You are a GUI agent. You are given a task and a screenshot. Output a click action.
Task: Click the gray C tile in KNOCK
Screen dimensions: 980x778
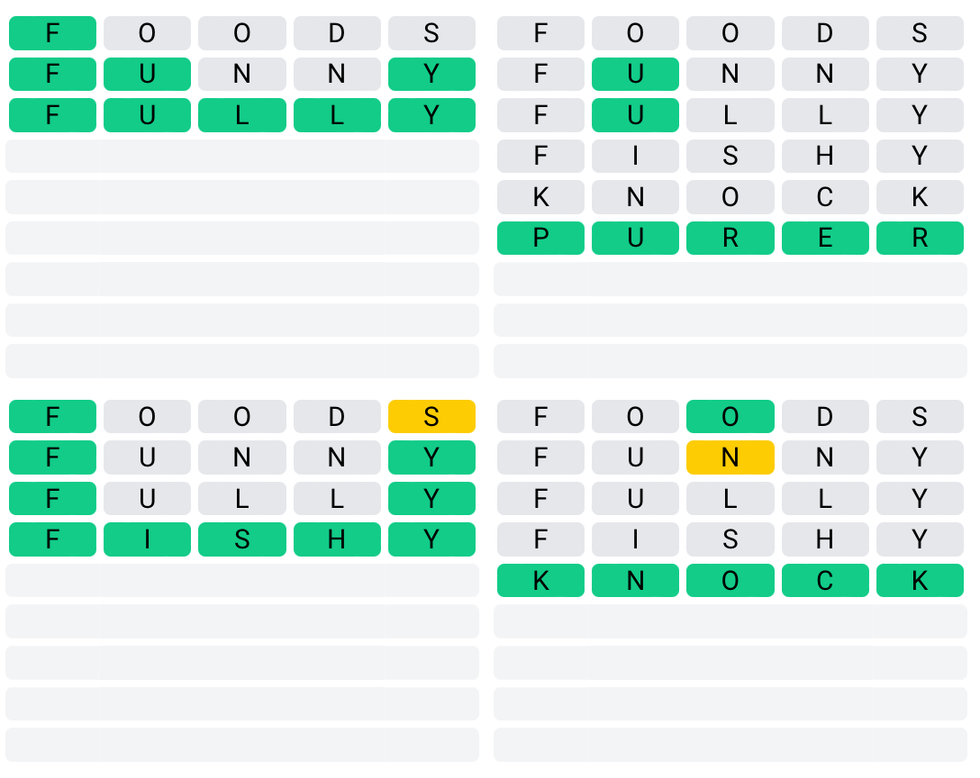click(825, 197)
